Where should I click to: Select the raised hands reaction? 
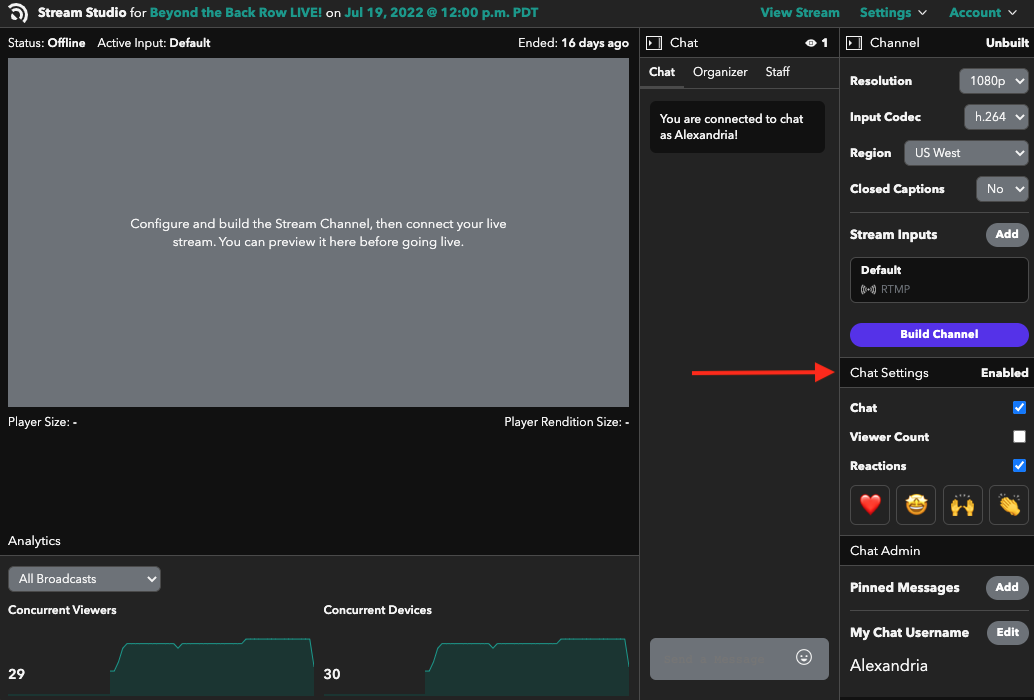pos(963,505)
